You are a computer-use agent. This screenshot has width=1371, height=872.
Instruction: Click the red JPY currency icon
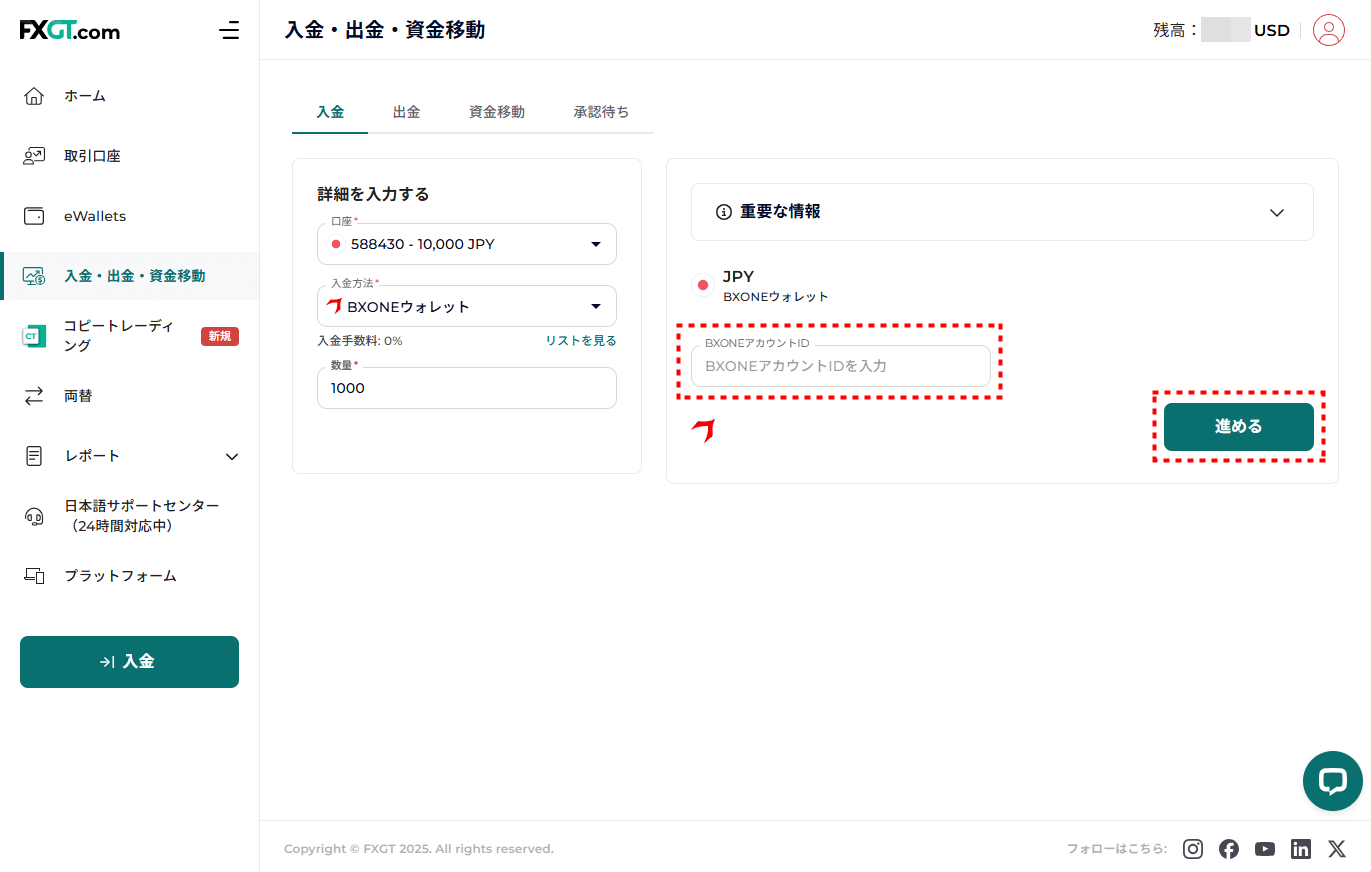[x=703, y=285]
